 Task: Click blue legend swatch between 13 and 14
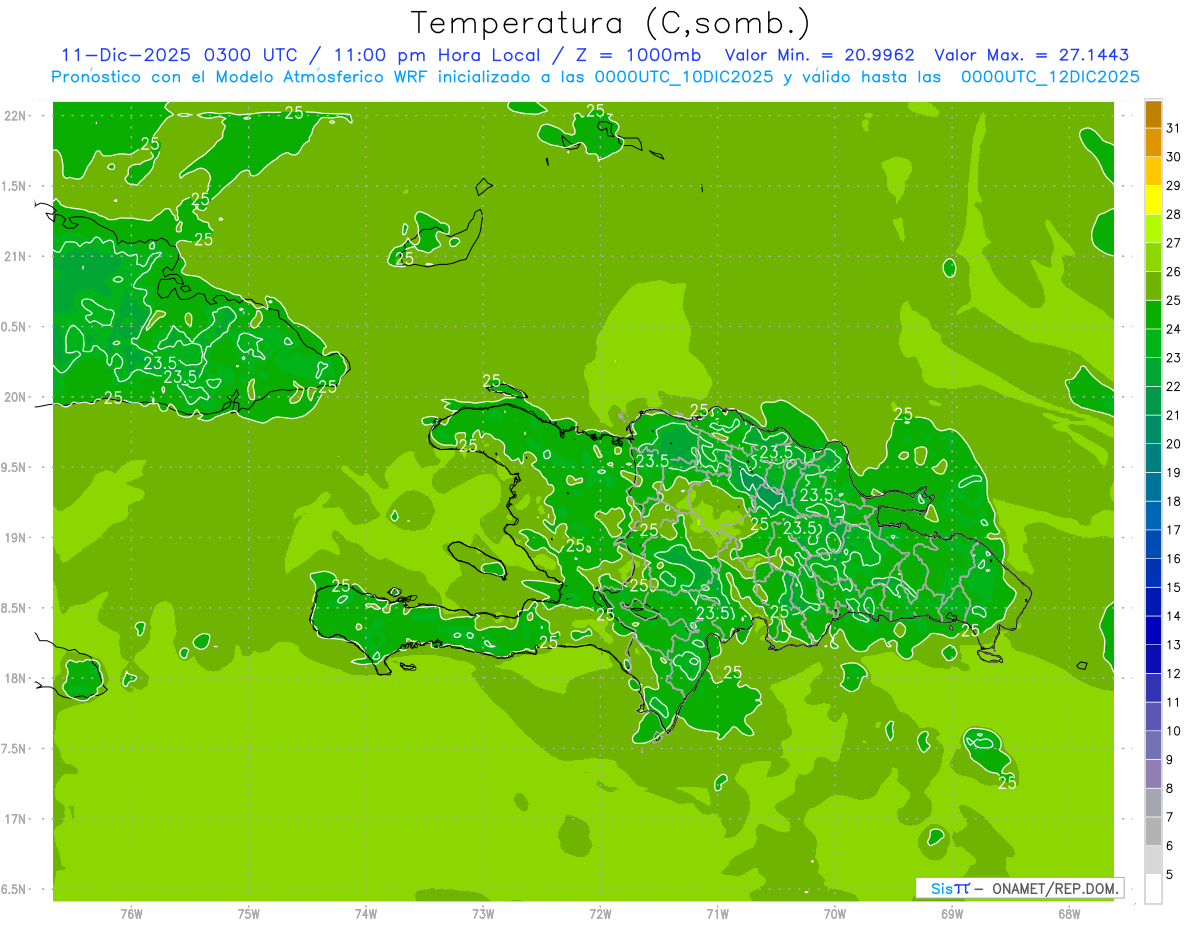pyautogui.click(x=1153, y=631)
